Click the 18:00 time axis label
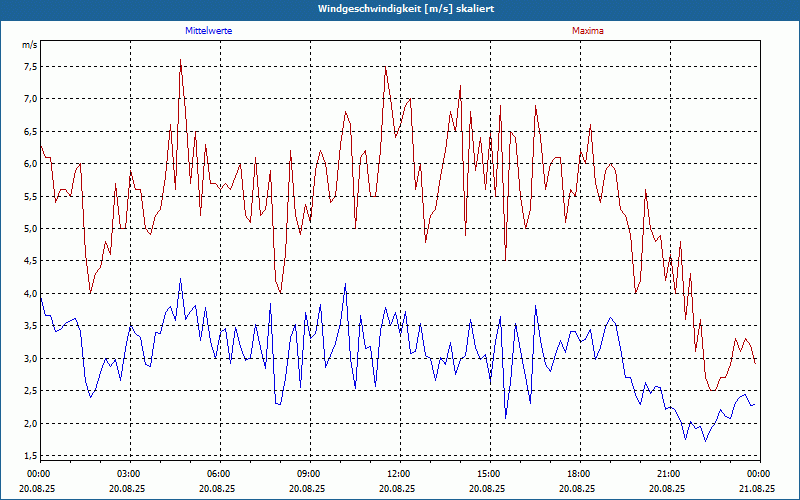 pos(578,474)
